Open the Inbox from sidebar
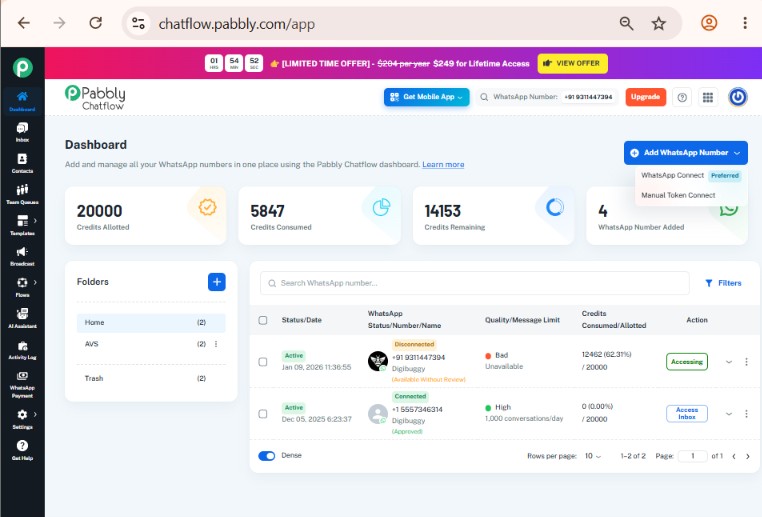The width and height of the screenshot is (762, 517). pyautogui.click(x=22, y=132)
